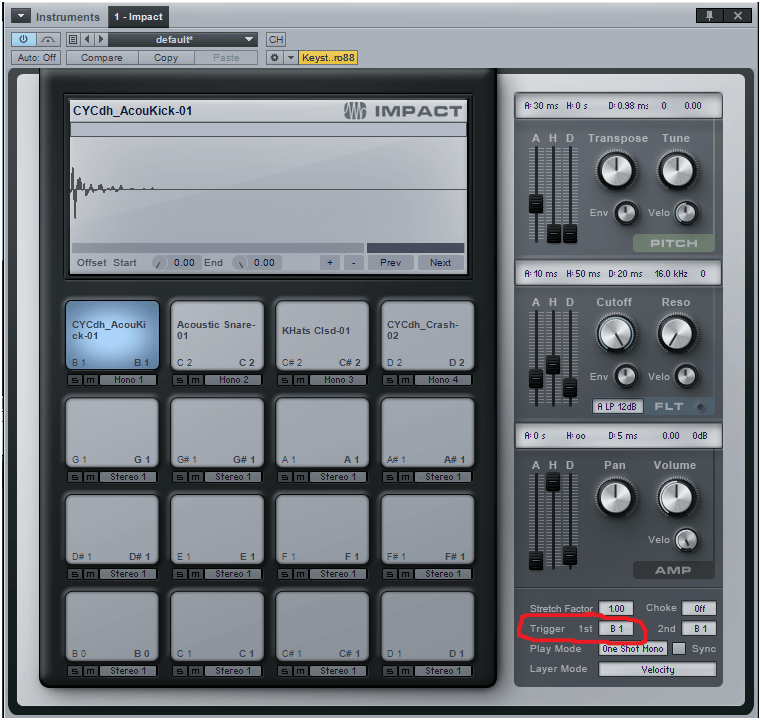Screen dimensions: 761x720
Task: Click the Pitch Attack slider handle
Action: tap(536, 204)
